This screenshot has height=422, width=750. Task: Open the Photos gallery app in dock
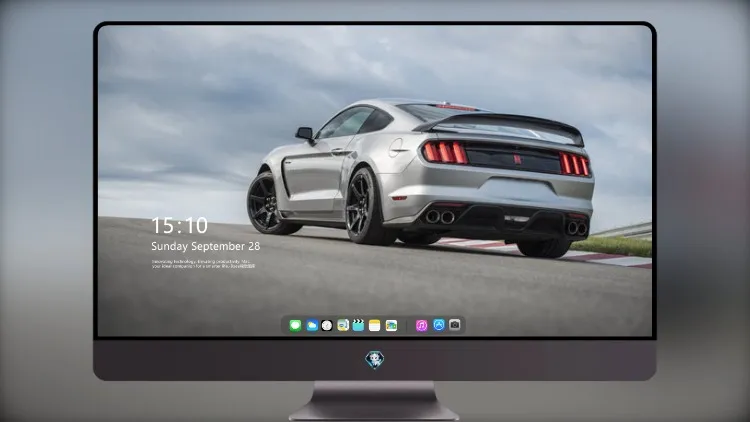coord(391,325)
